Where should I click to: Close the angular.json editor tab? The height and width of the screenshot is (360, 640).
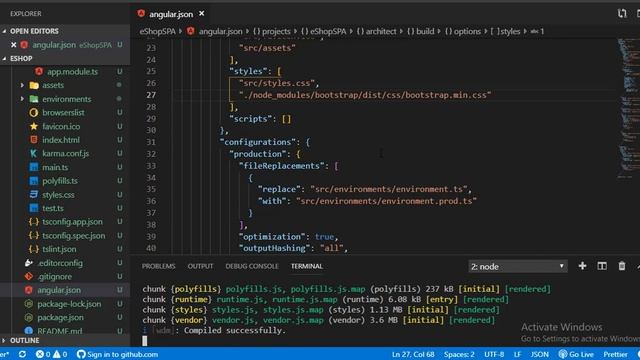point(202,13)
